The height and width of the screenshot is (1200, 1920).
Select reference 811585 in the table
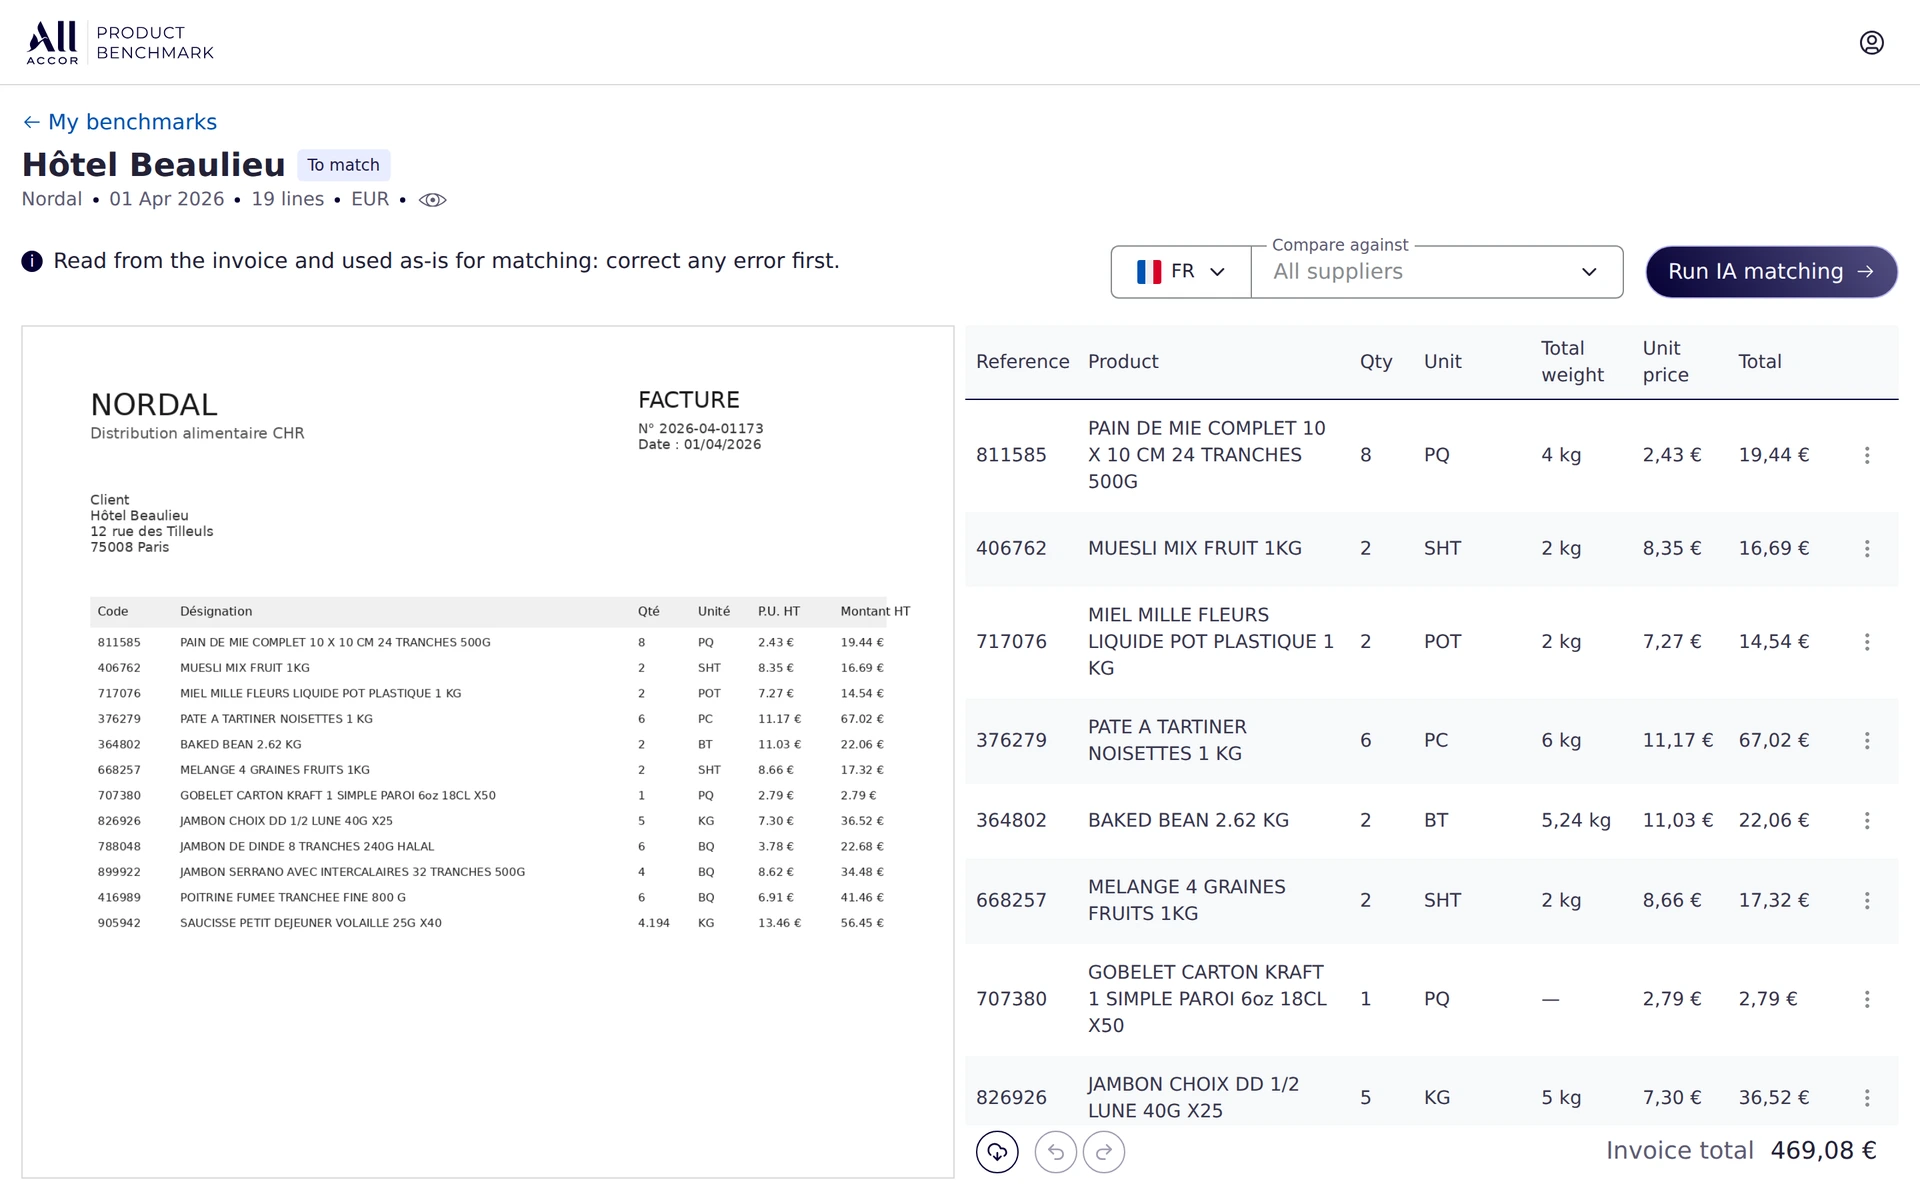[1011, 455]
